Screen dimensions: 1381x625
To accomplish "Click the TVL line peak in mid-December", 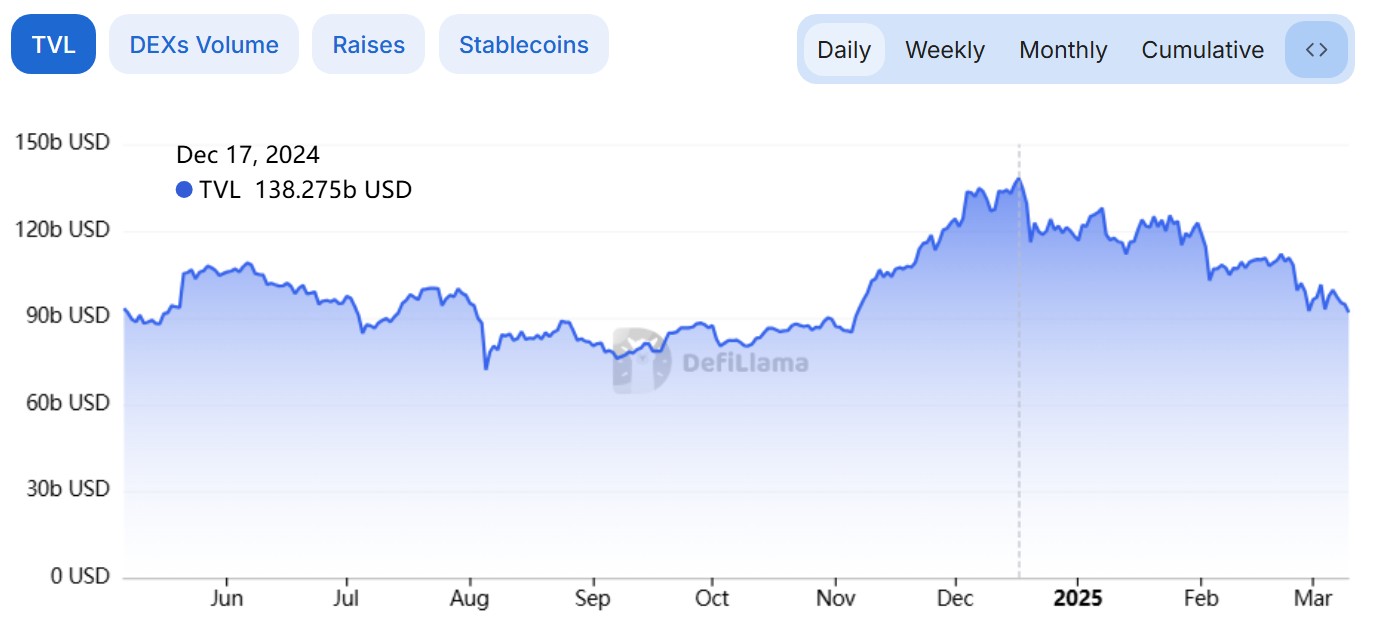I will pos(1019,180).
